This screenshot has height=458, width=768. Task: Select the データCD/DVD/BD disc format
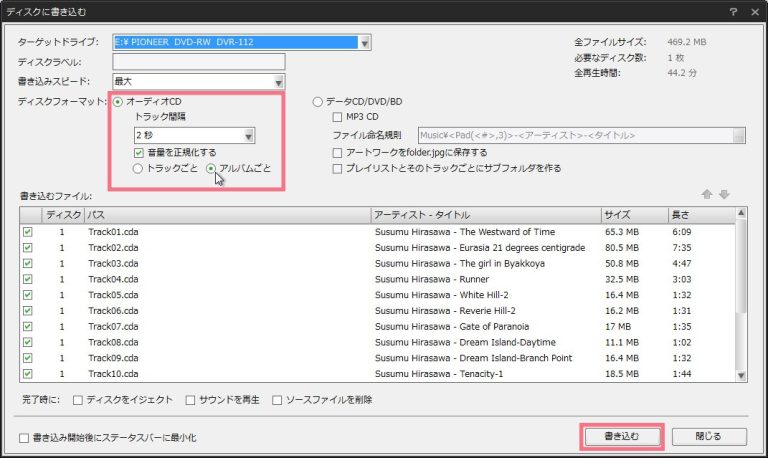[319, 102]
